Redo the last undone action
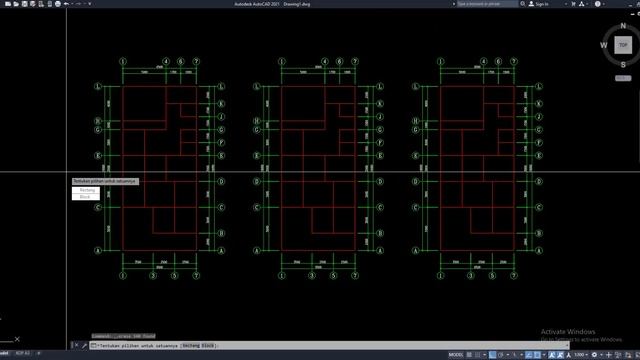Image resolution: width=640 pixels, height=360 pixels. 78,4
